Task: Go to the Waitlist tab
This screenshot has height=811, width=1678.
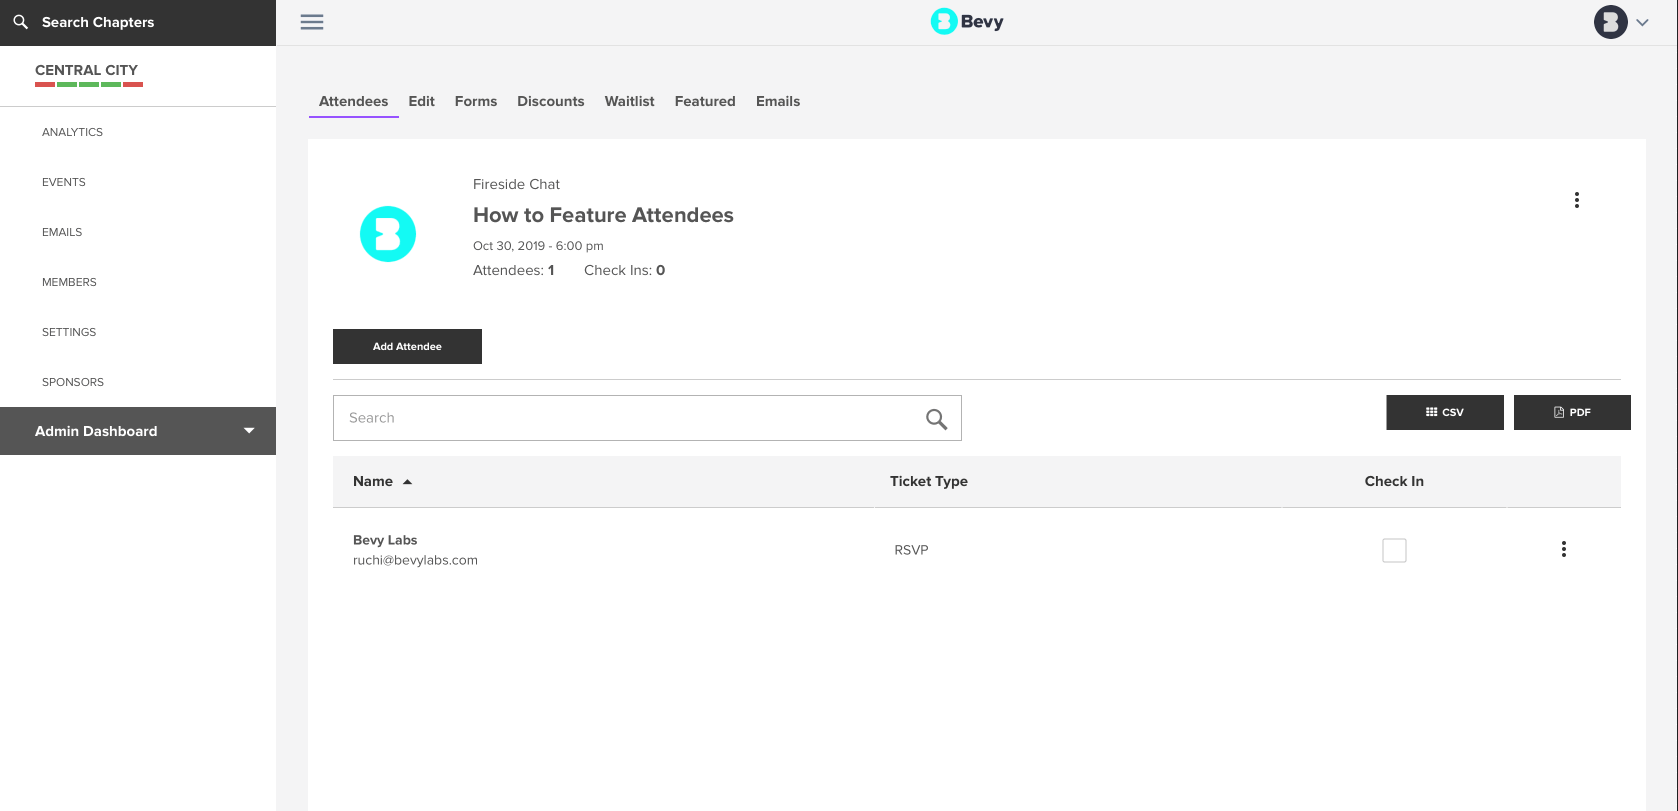Action: tap(630, 101)
